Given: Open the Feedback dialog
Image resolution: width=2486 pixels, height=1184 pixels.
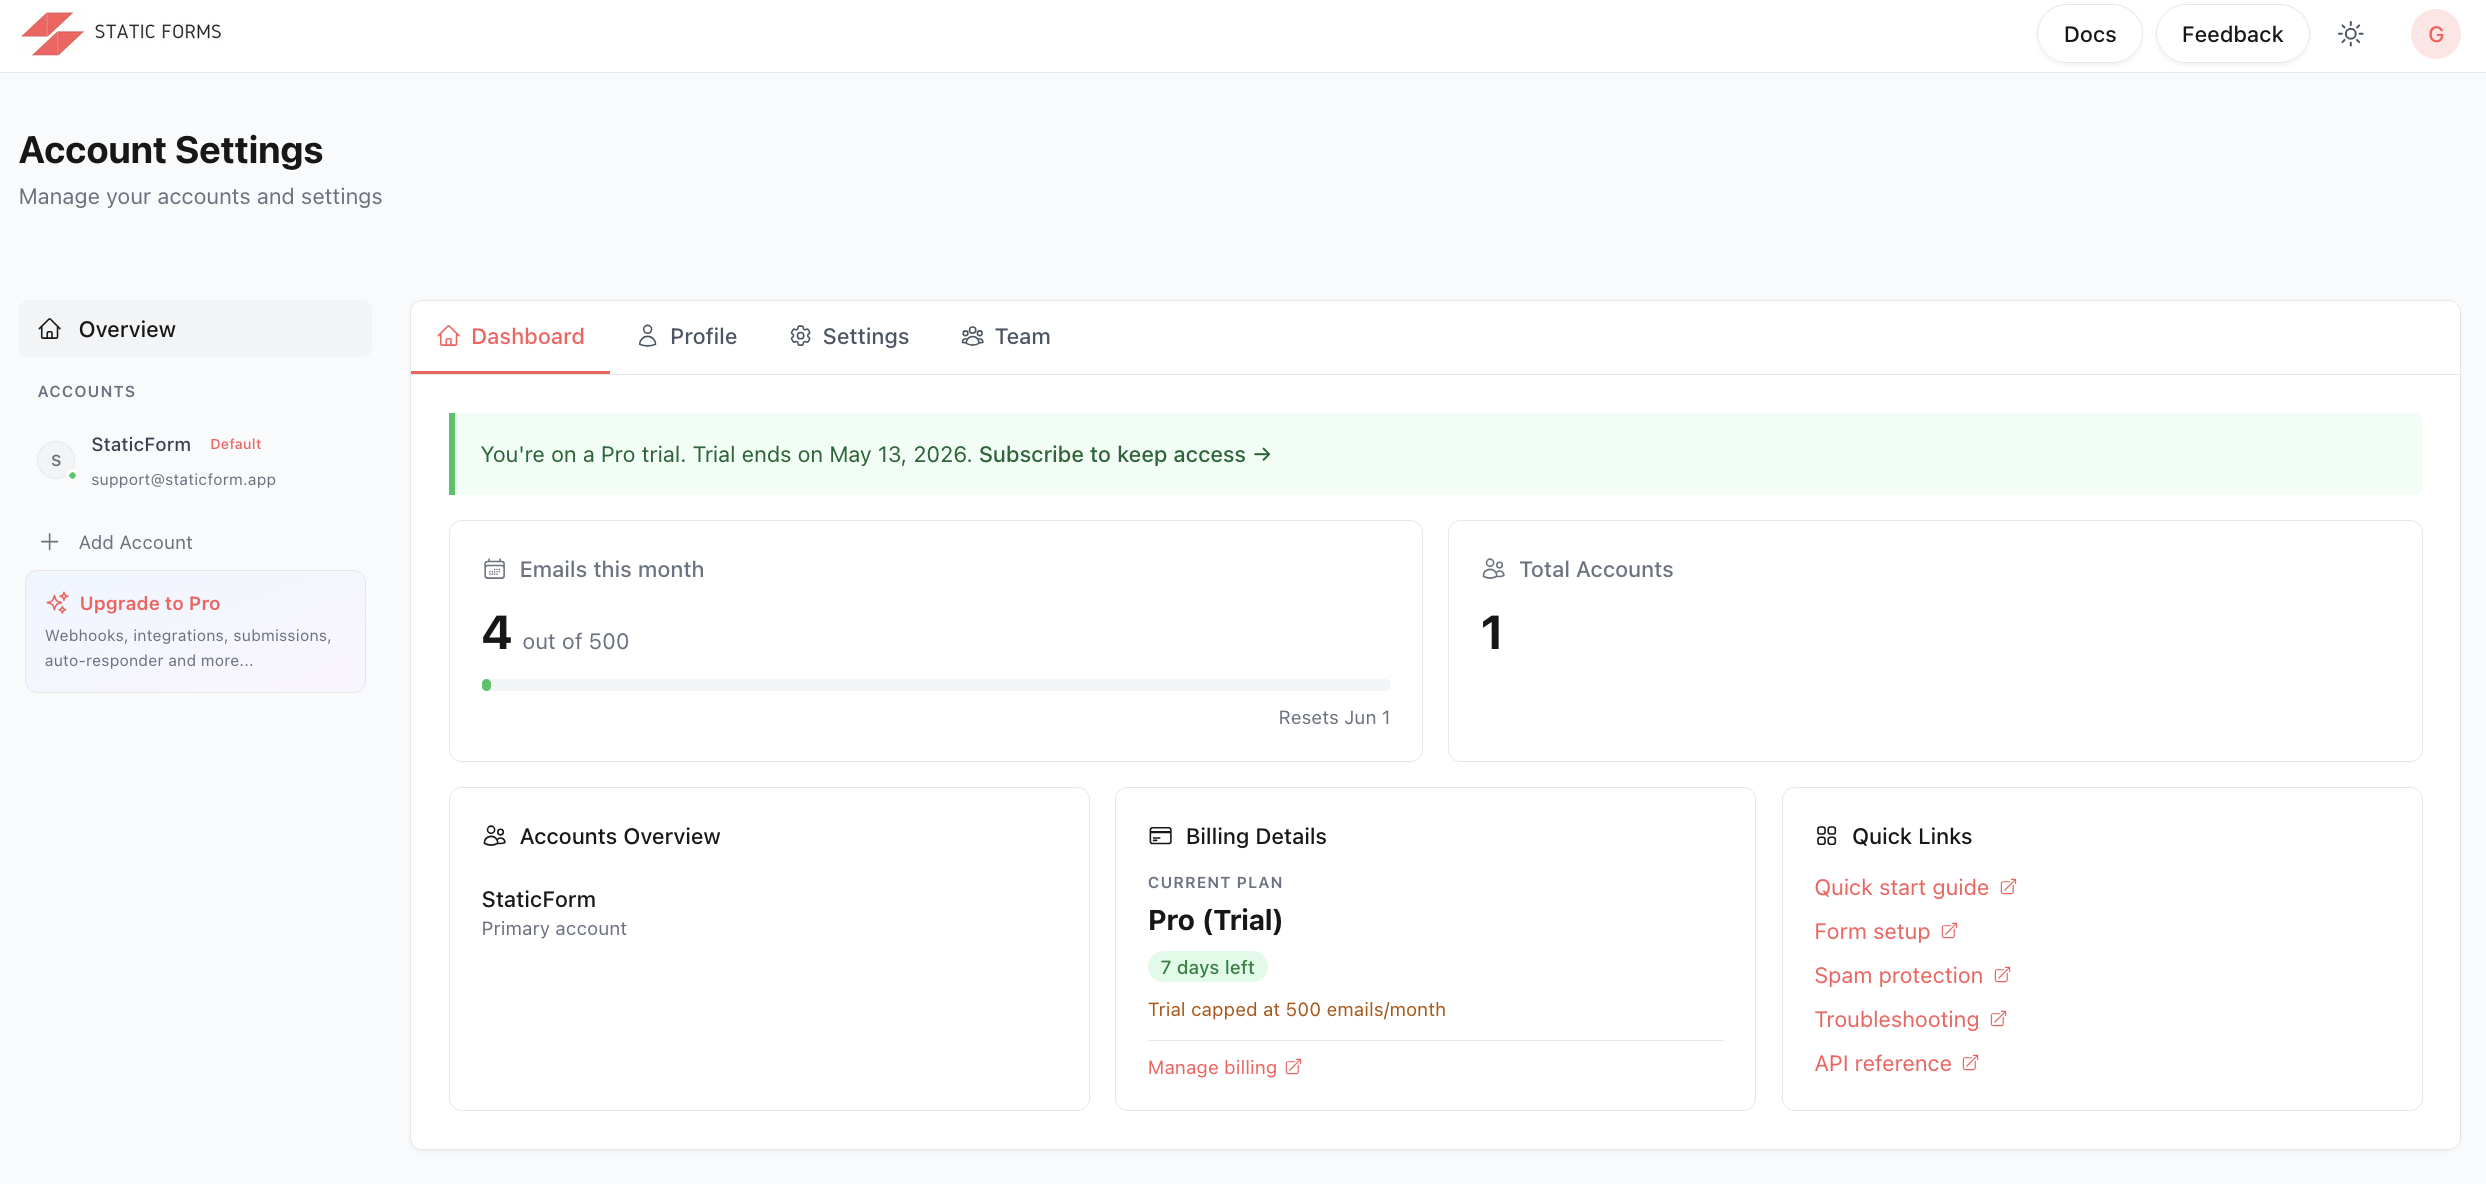Looking at the screenshot, I should pos(2232,34).
